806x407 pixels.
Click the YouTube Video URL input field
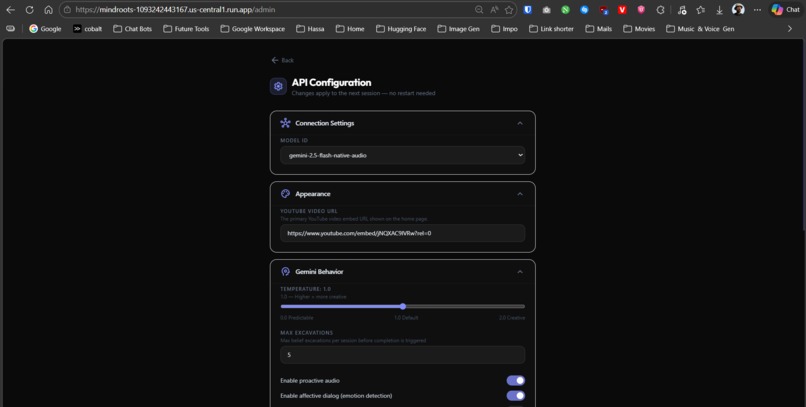point(402,233)
